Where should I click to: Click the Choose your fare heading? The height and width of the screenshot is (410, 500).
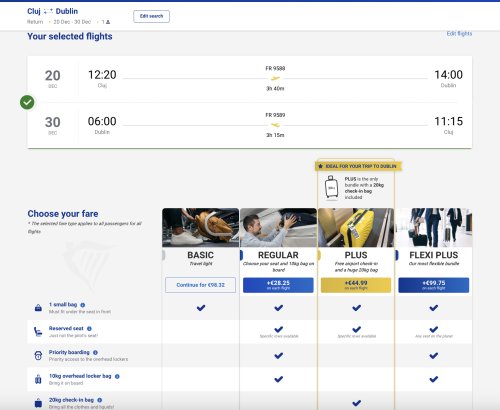coord(63,214)
